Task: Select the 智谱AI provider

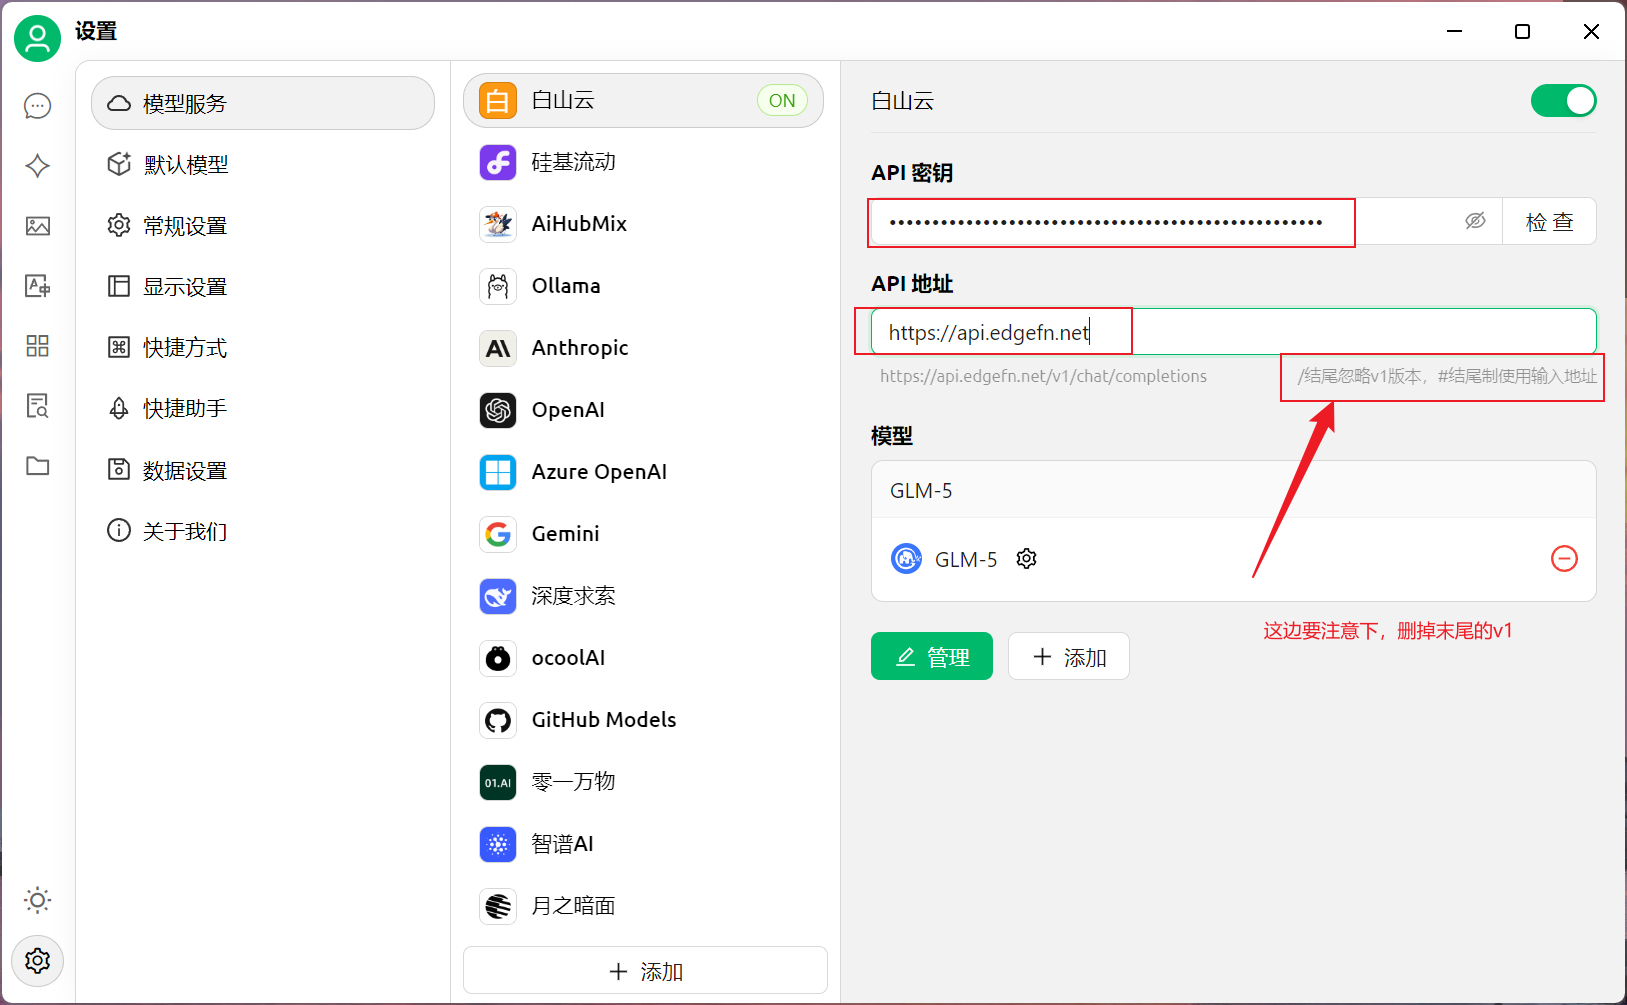Action: (x=643, y=844)
